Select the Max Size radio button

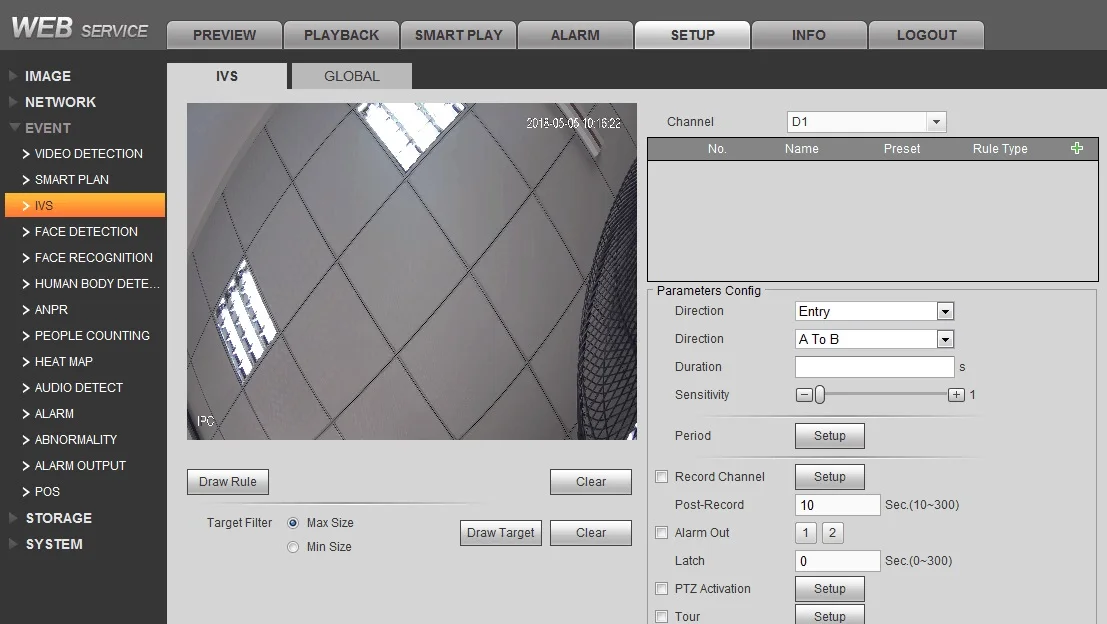[x=293, y=523]
